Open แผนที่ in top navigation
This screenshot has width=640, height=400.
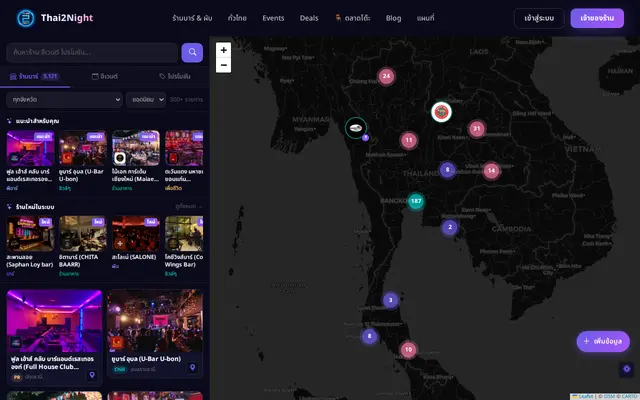click(x=426, y=18)
